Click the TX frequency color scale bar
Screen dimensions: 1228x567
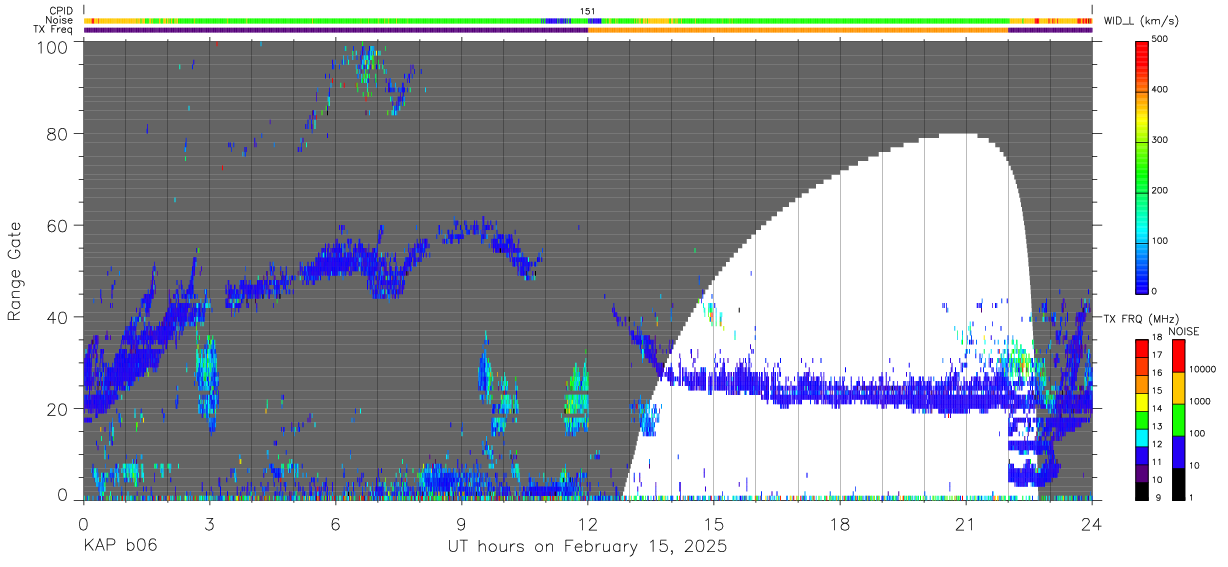[1143, 420]
